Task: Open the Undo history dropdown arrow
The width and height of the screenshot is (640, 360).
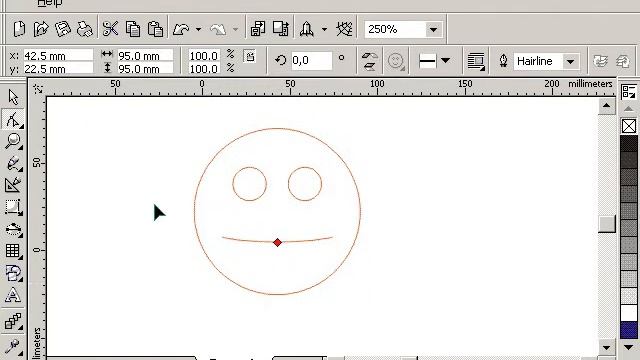Action: [198, 29]
